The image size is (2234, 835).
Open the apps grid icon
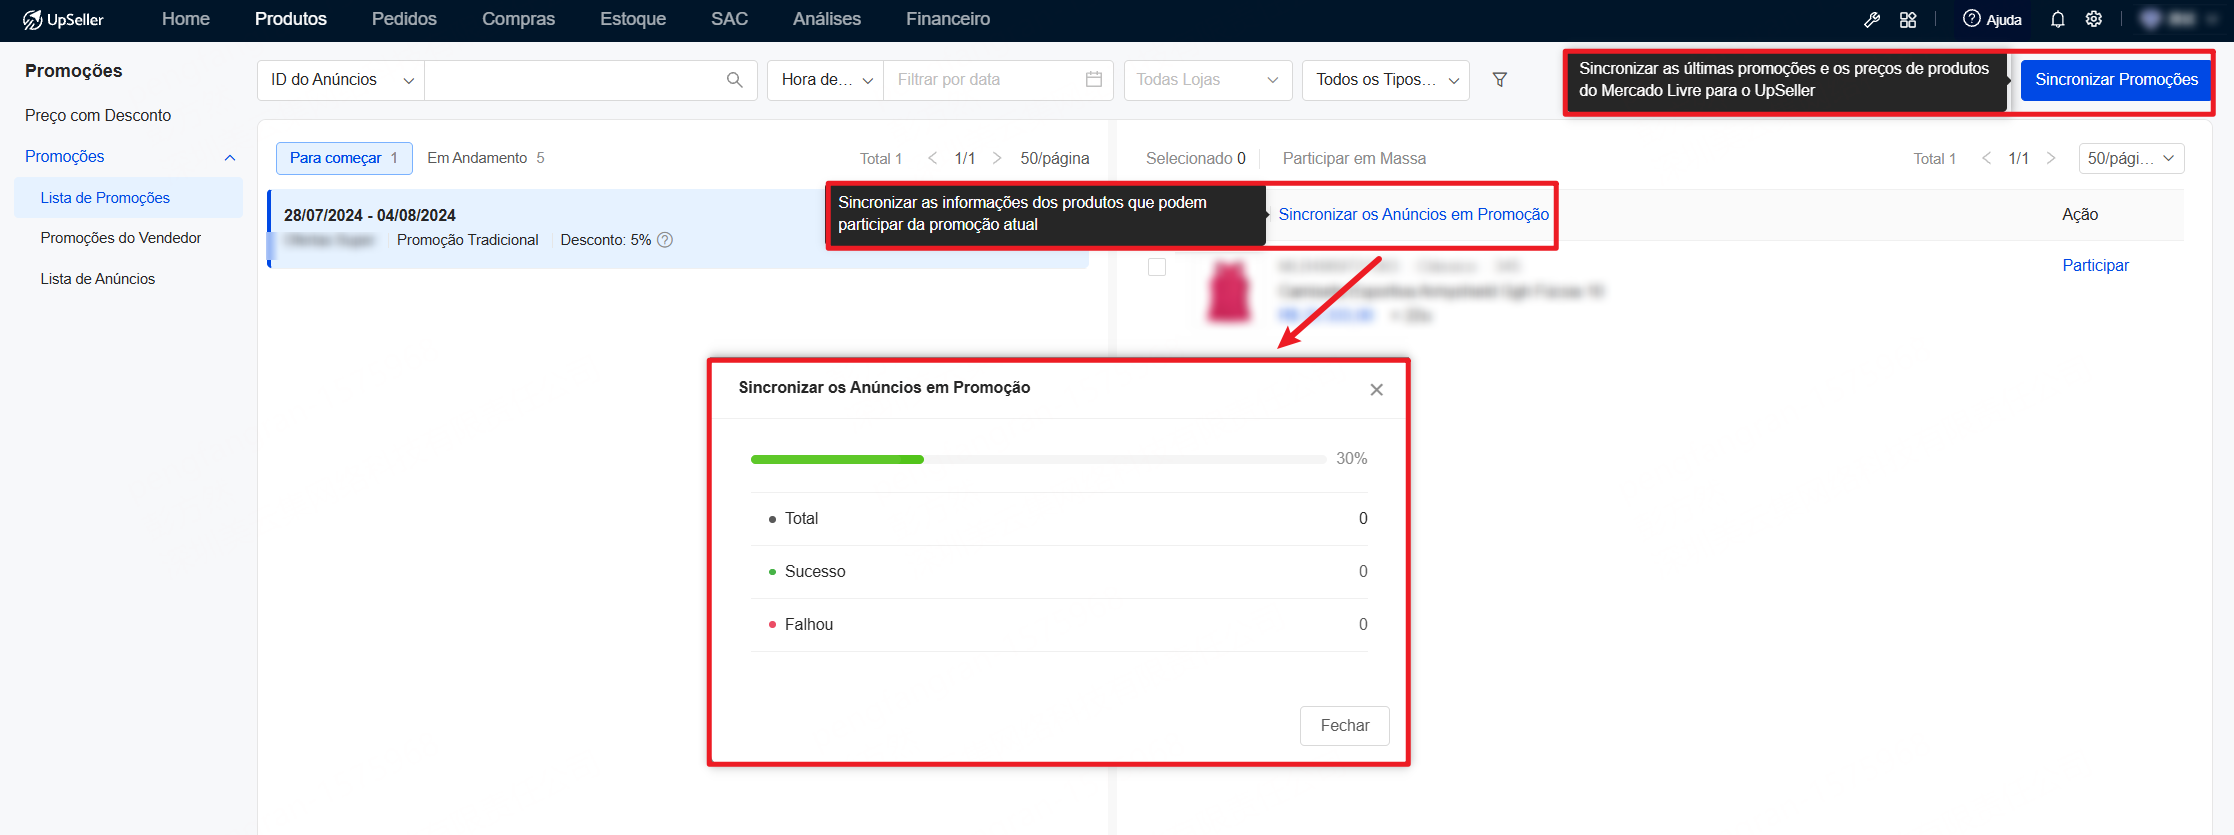[1908, 19]
